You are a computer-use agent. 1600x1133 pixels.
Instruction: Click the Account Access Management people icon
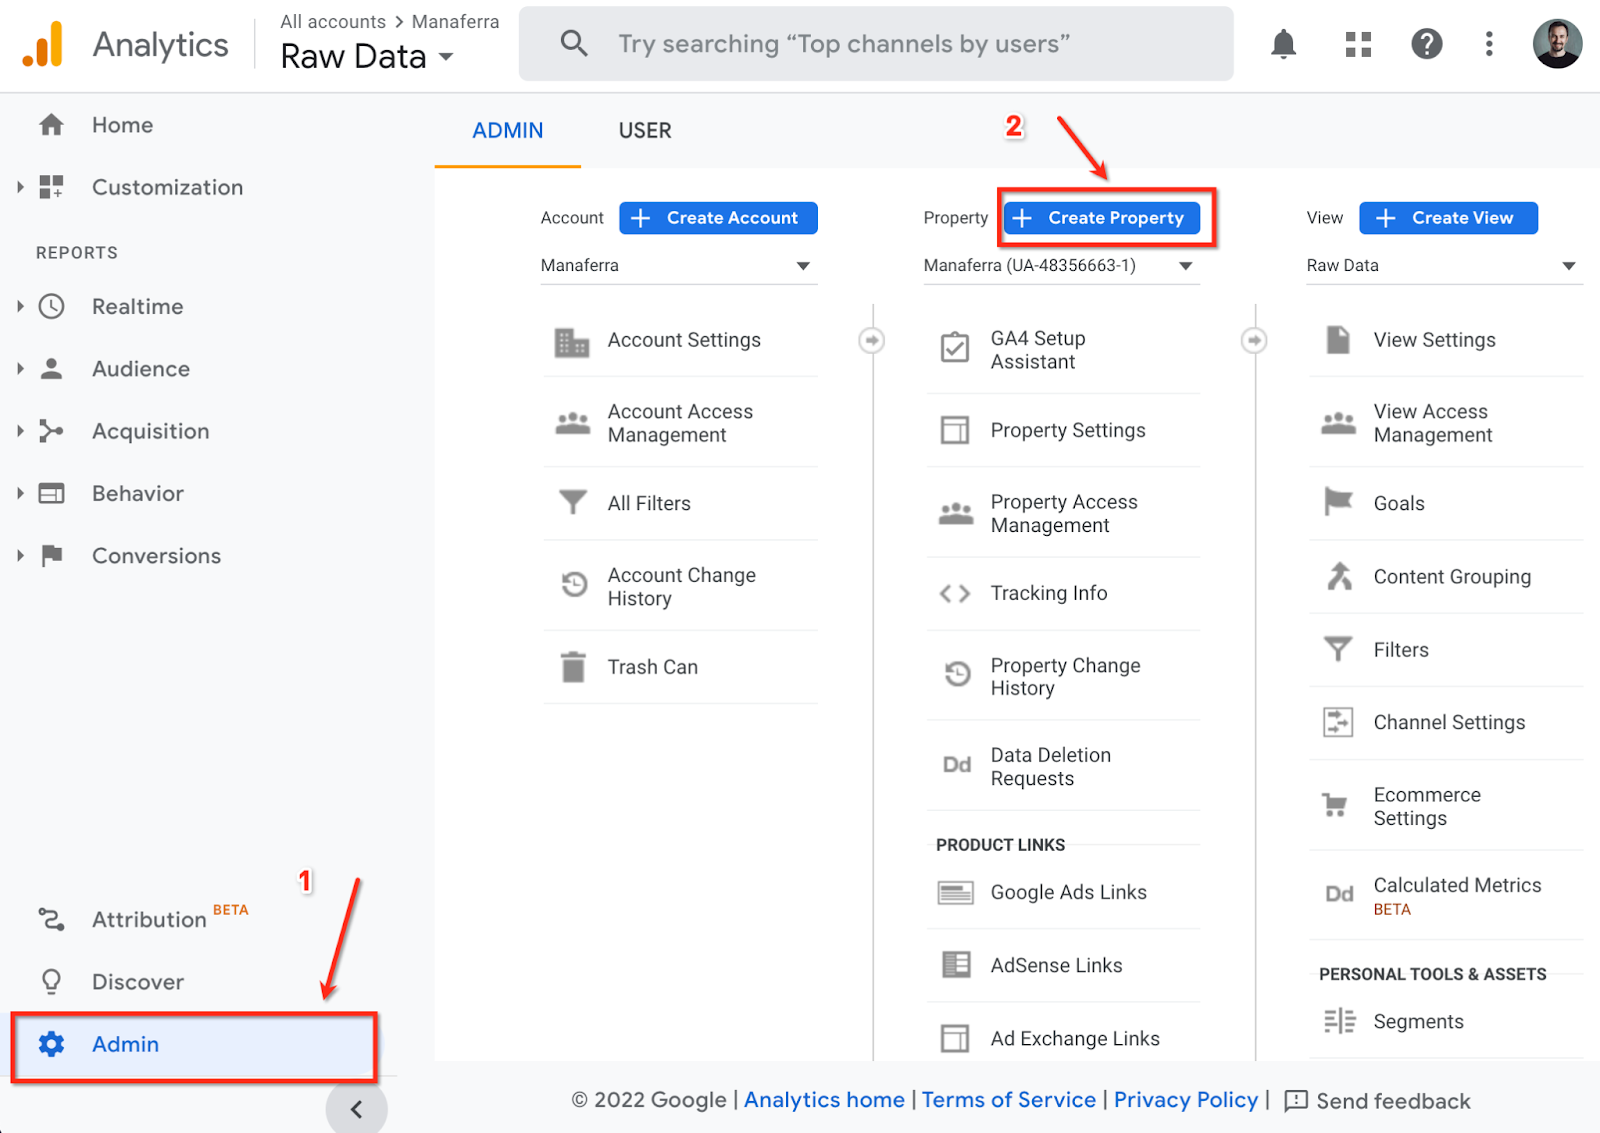[x=573, y=423]
